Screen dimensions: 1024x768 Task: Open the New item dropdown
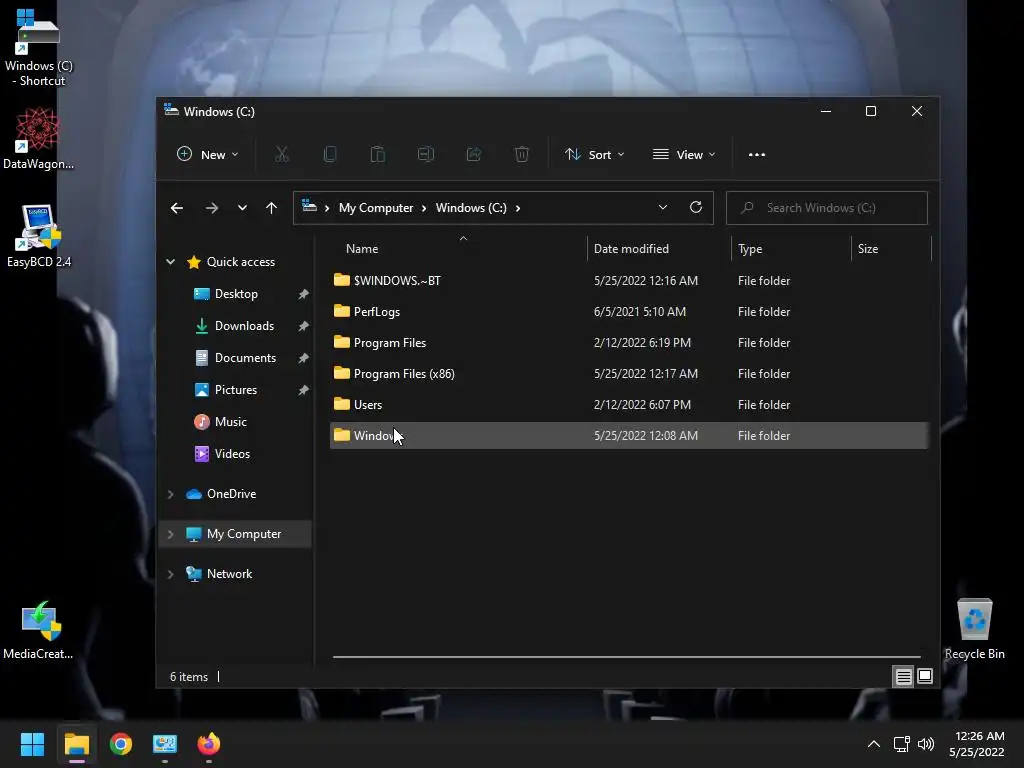(208, 155)
